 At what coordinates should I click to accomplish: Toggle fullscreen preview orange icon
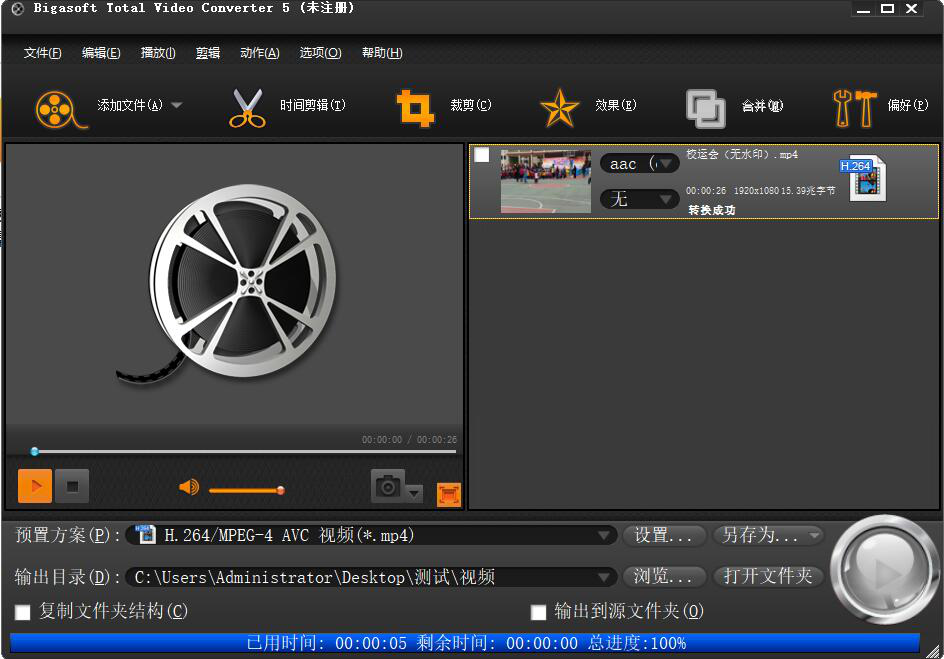click(x=449, y=494)
